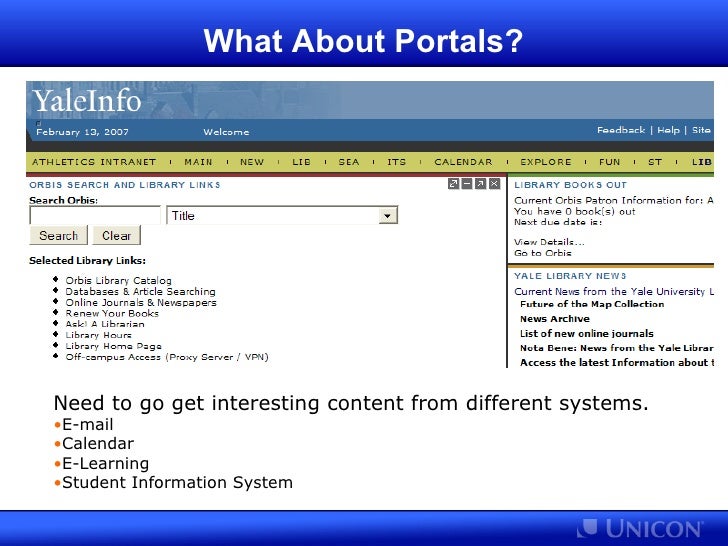The image size is (728, 546).
Task: Click the Help link in header
Action: [x=668, y=130]
